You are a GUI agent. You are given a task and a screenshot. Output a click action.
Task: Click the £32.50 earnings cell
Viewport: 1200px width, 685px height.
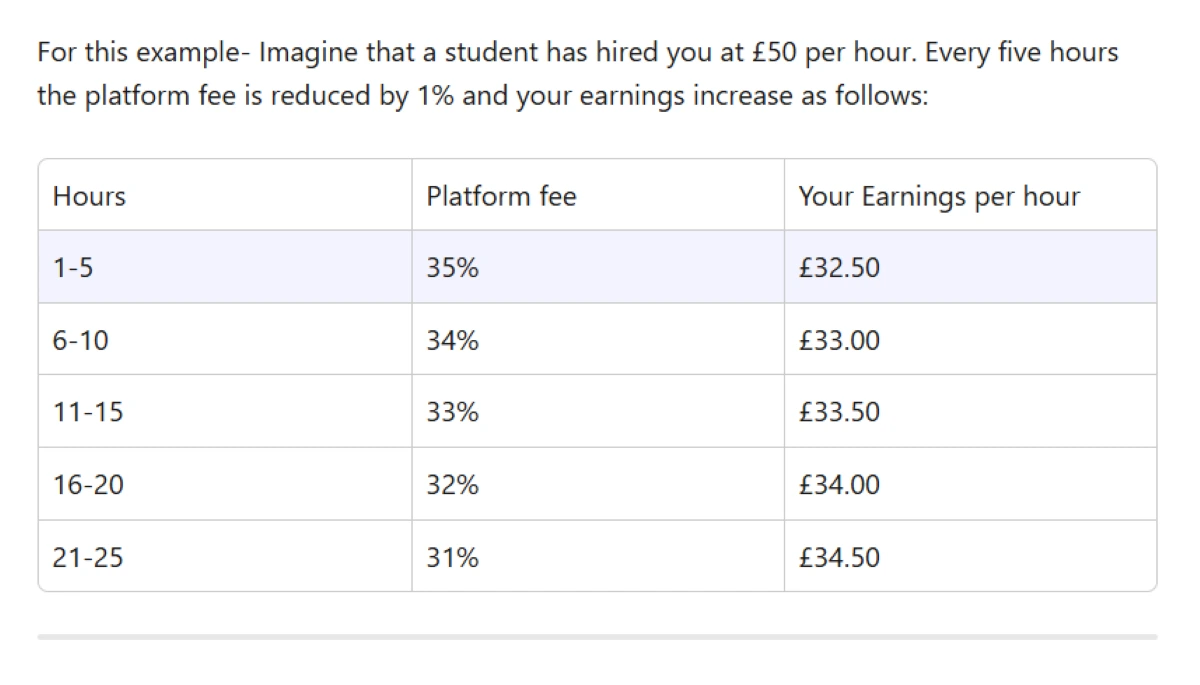pos(840,268)
